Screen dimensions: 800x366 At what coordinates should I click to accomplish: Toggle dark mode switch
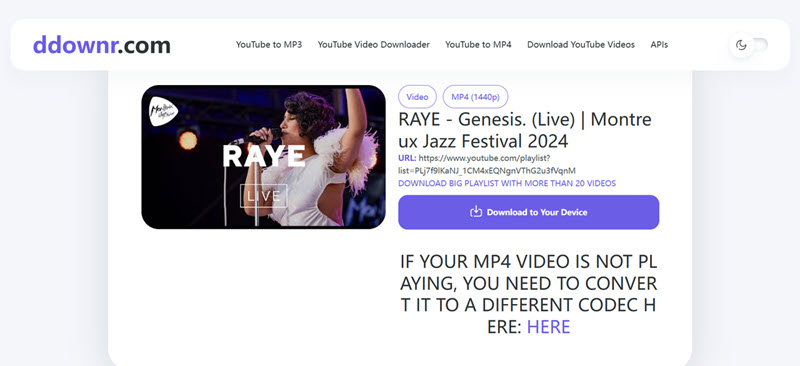click(748, 45)
